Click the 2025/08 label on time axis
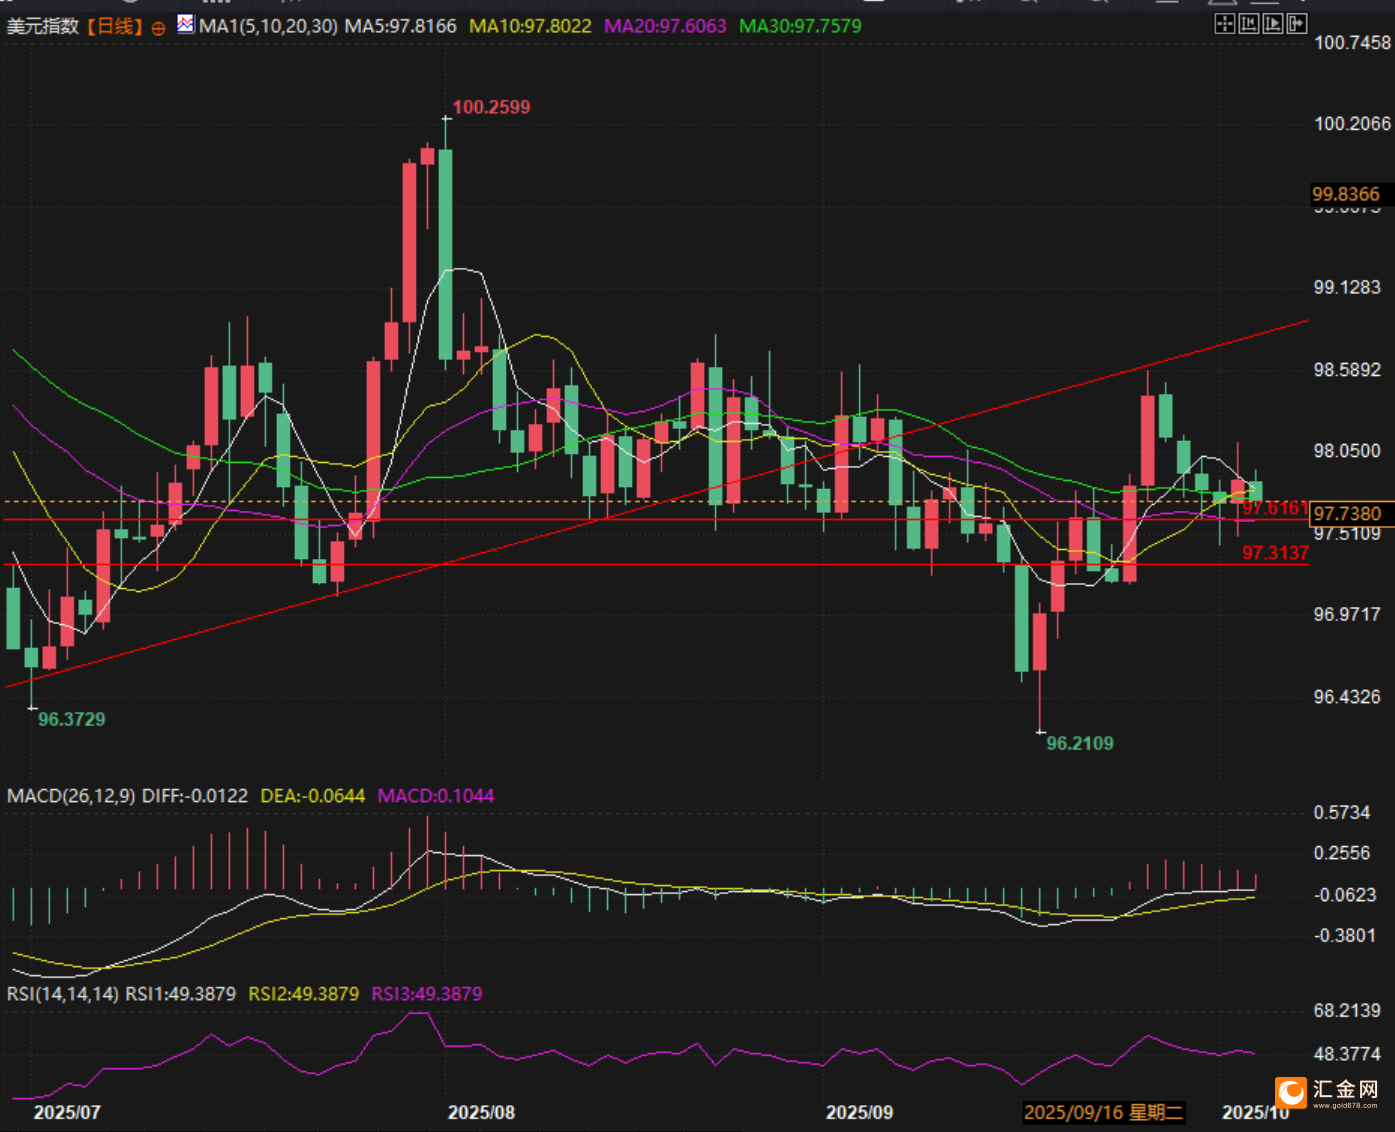 pyautogui.click(x=481, y=1112)
